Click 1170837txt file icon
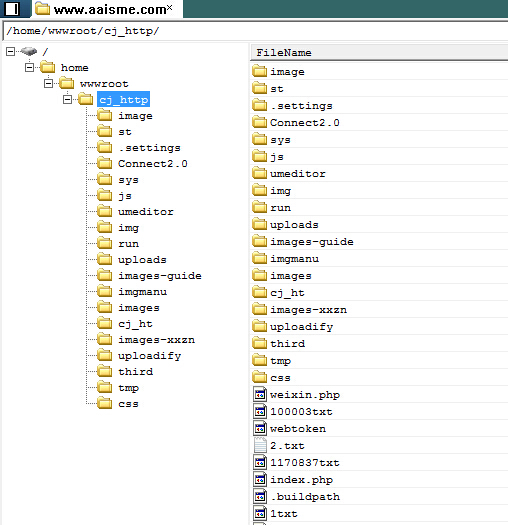Viewport: 508px width, 525px height. click(260, 462)
